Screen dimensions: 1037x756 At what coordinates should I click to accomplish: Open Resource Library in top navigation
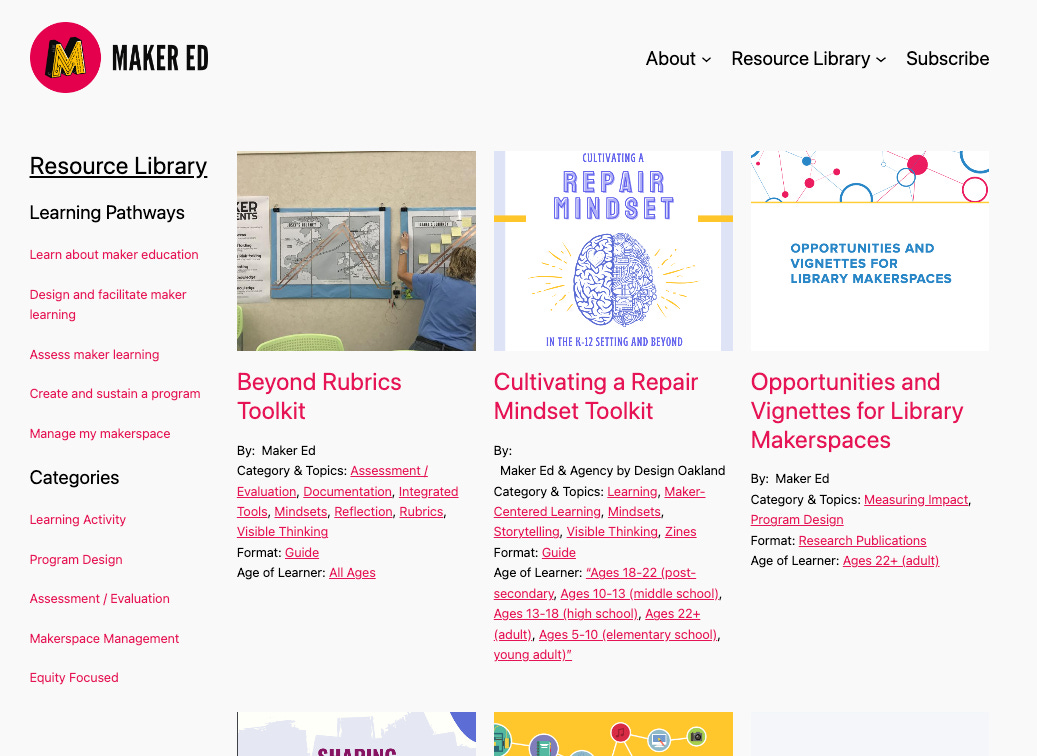tap(800, 59)
